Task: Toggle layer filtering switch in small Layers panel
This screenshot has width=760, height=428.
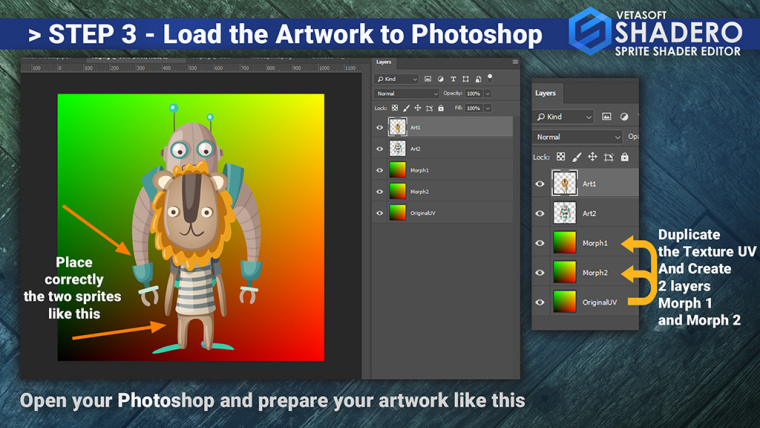Action: [490, 77]
